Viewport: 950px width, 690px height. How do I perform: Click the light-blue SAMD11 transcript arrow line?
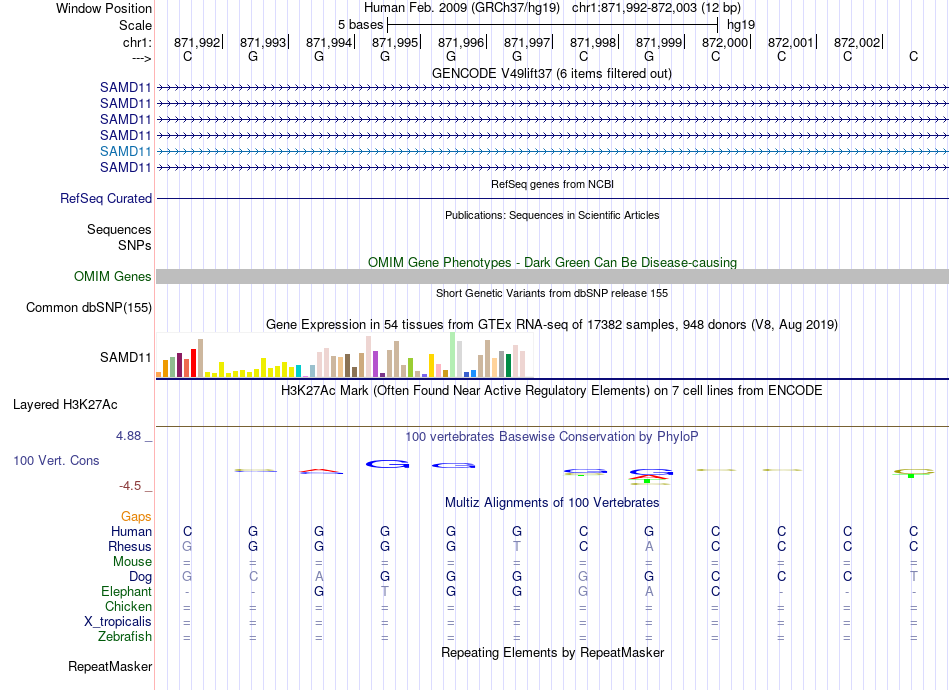click(552, 151)
